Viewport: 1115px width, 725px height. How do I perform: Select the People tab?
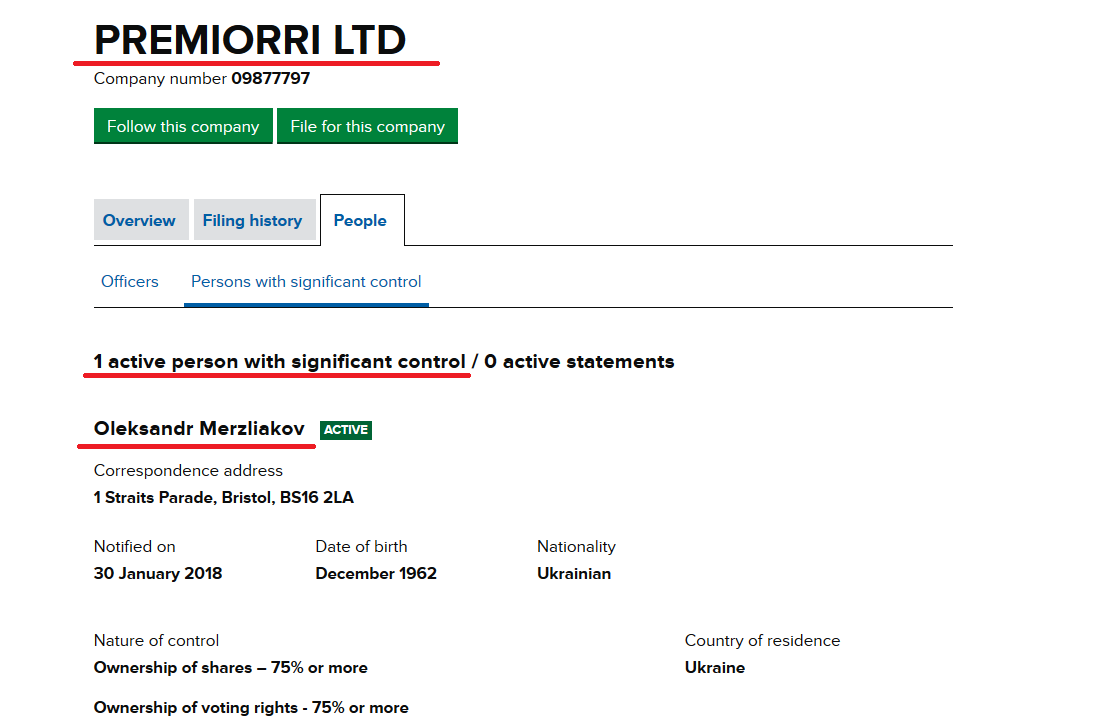(362, 220)
